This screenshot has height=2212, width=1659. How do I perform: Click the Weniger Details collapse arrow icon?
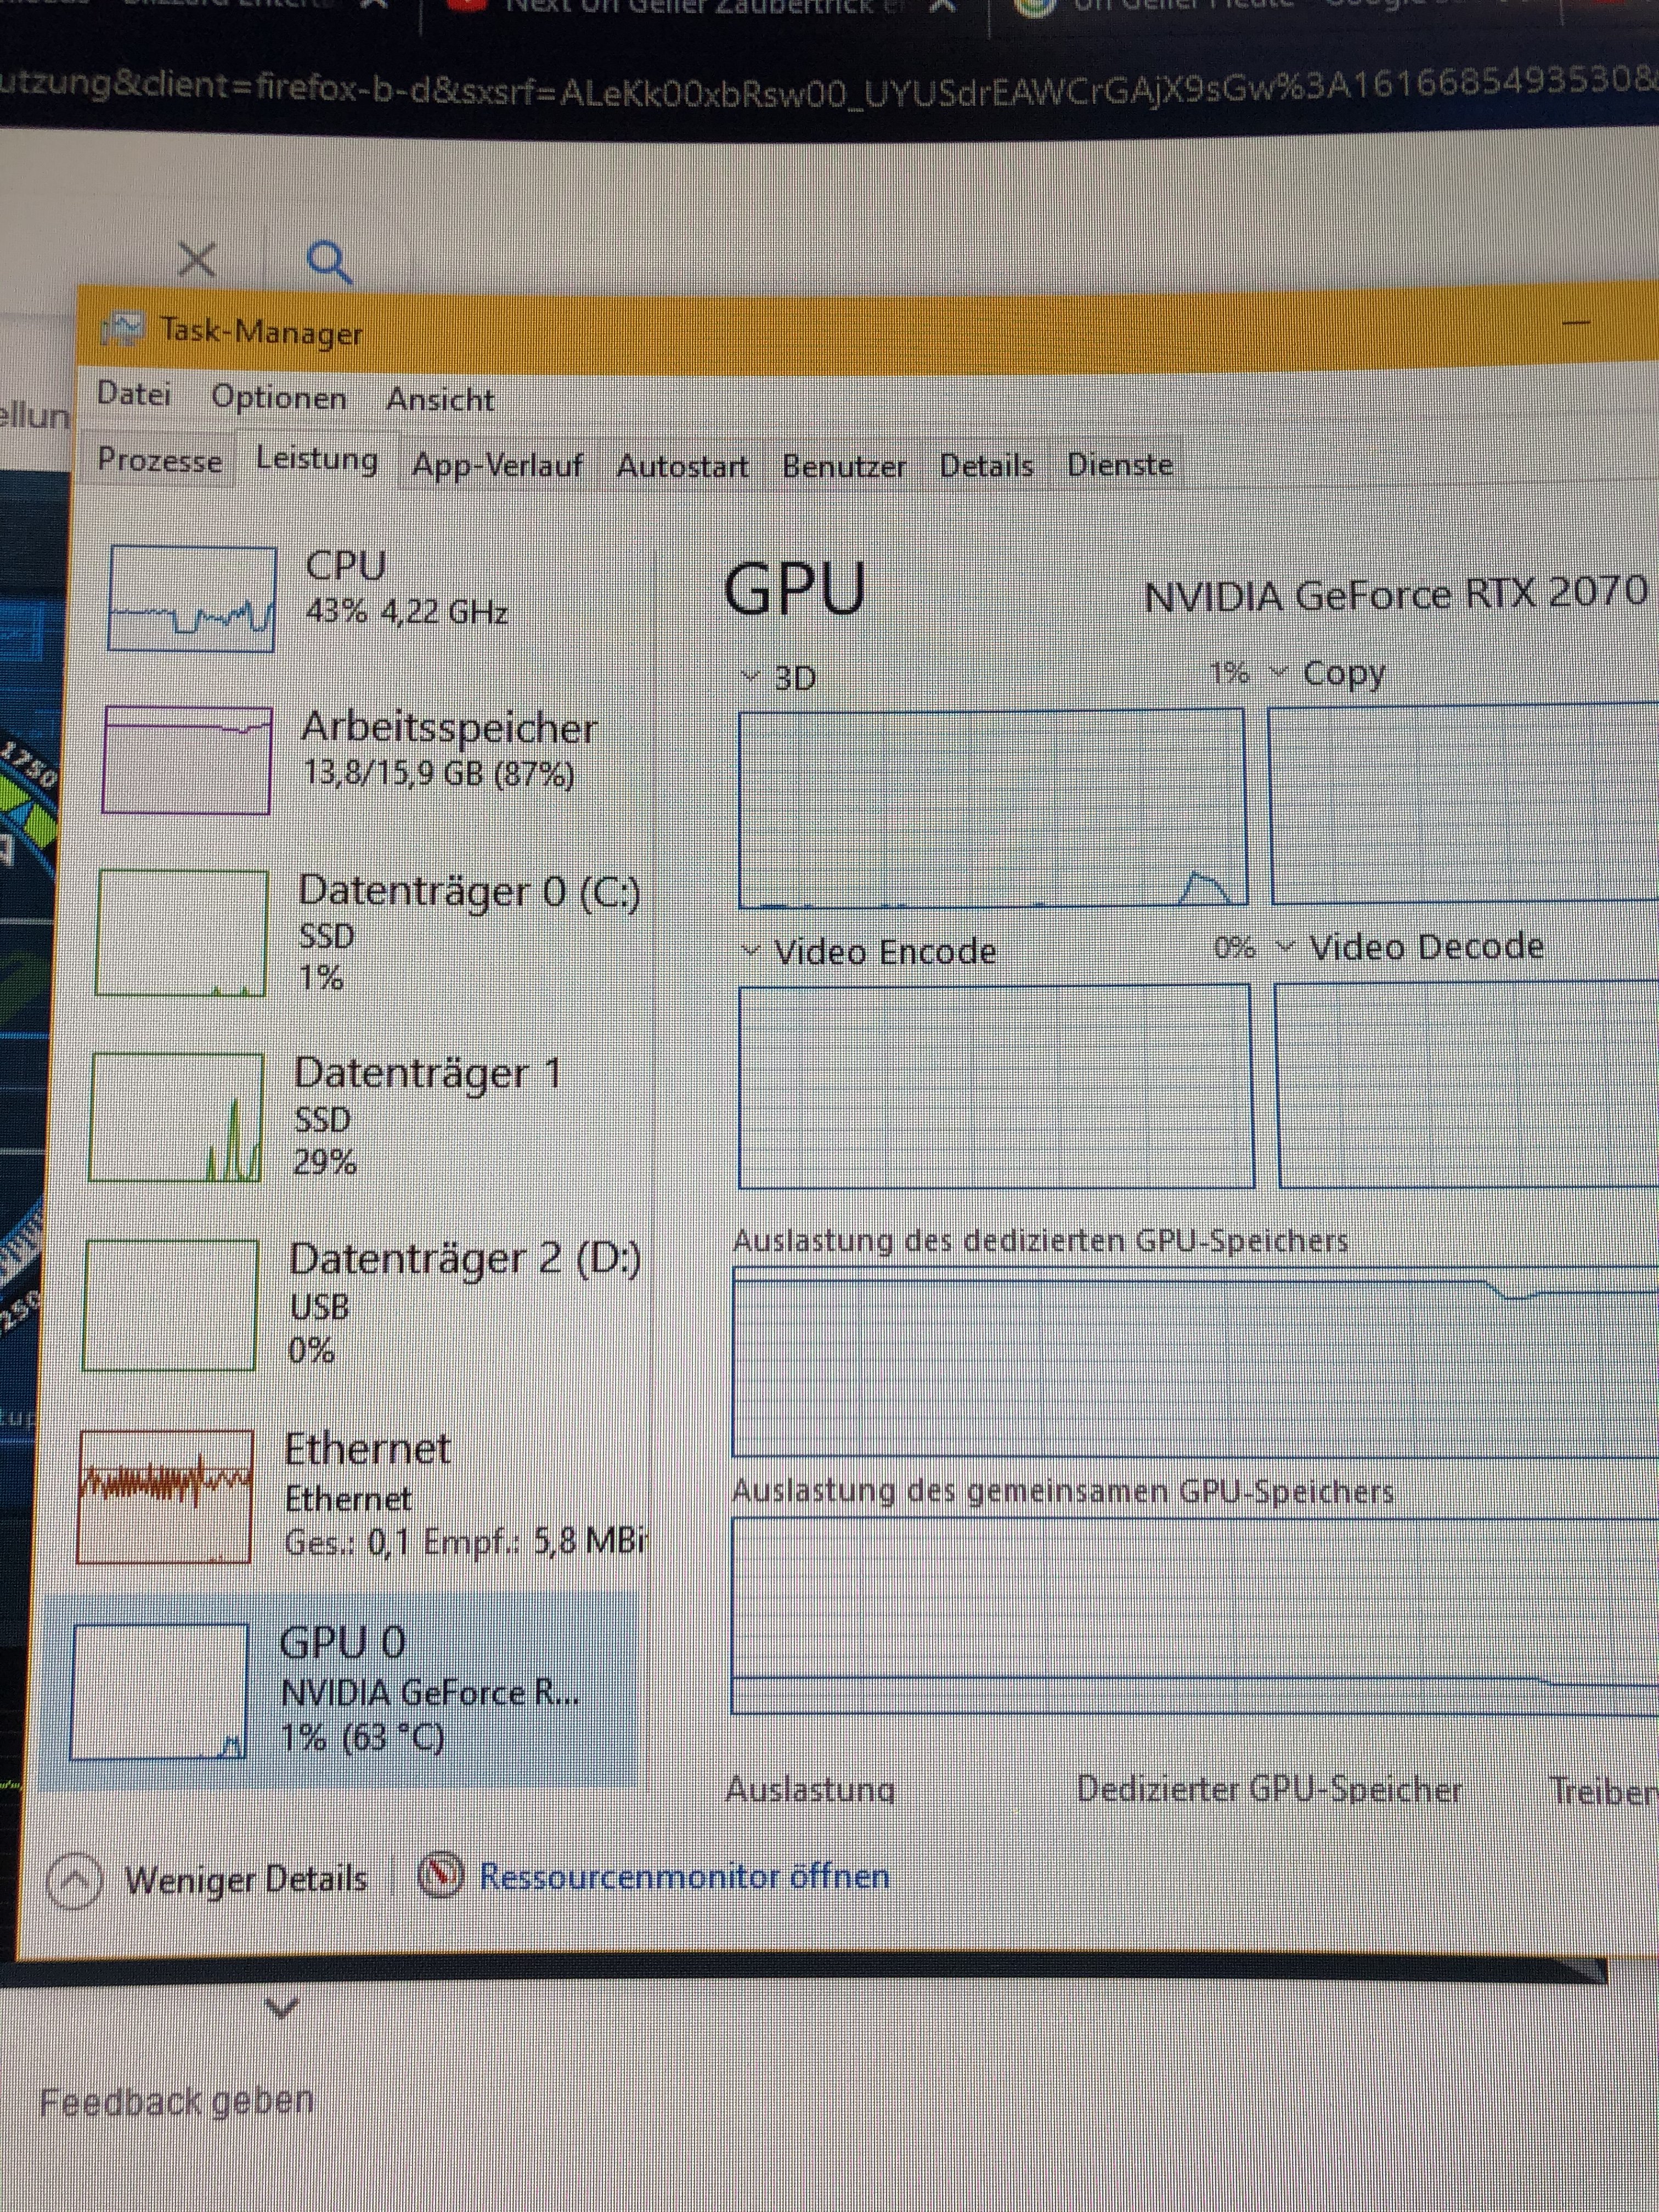(x=74, y=1880)
